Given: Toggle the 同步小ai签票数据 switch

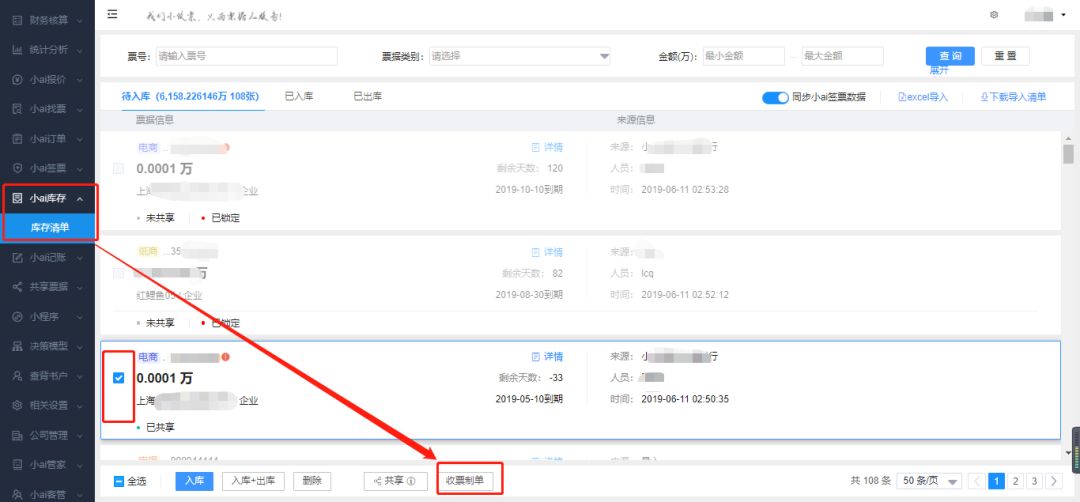Looking at the screenshot, I should point(775,97).
